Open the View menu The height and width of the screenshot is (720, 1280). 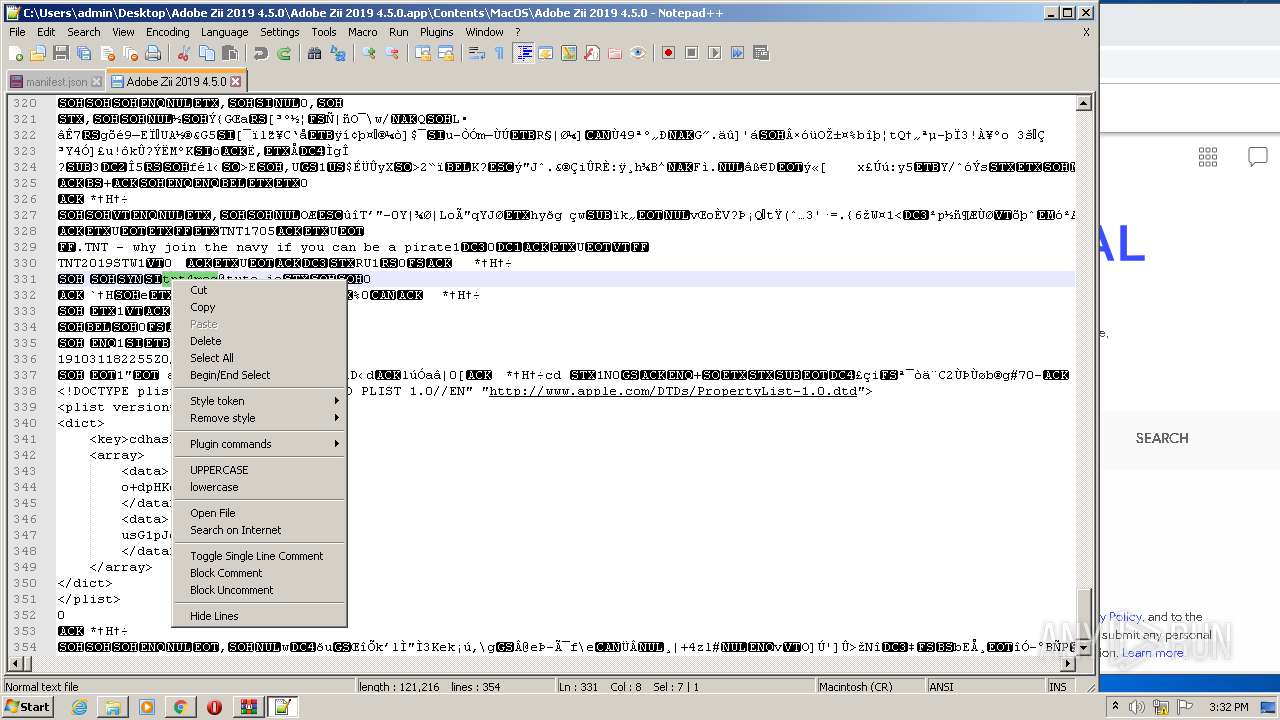tap(123, 32)
